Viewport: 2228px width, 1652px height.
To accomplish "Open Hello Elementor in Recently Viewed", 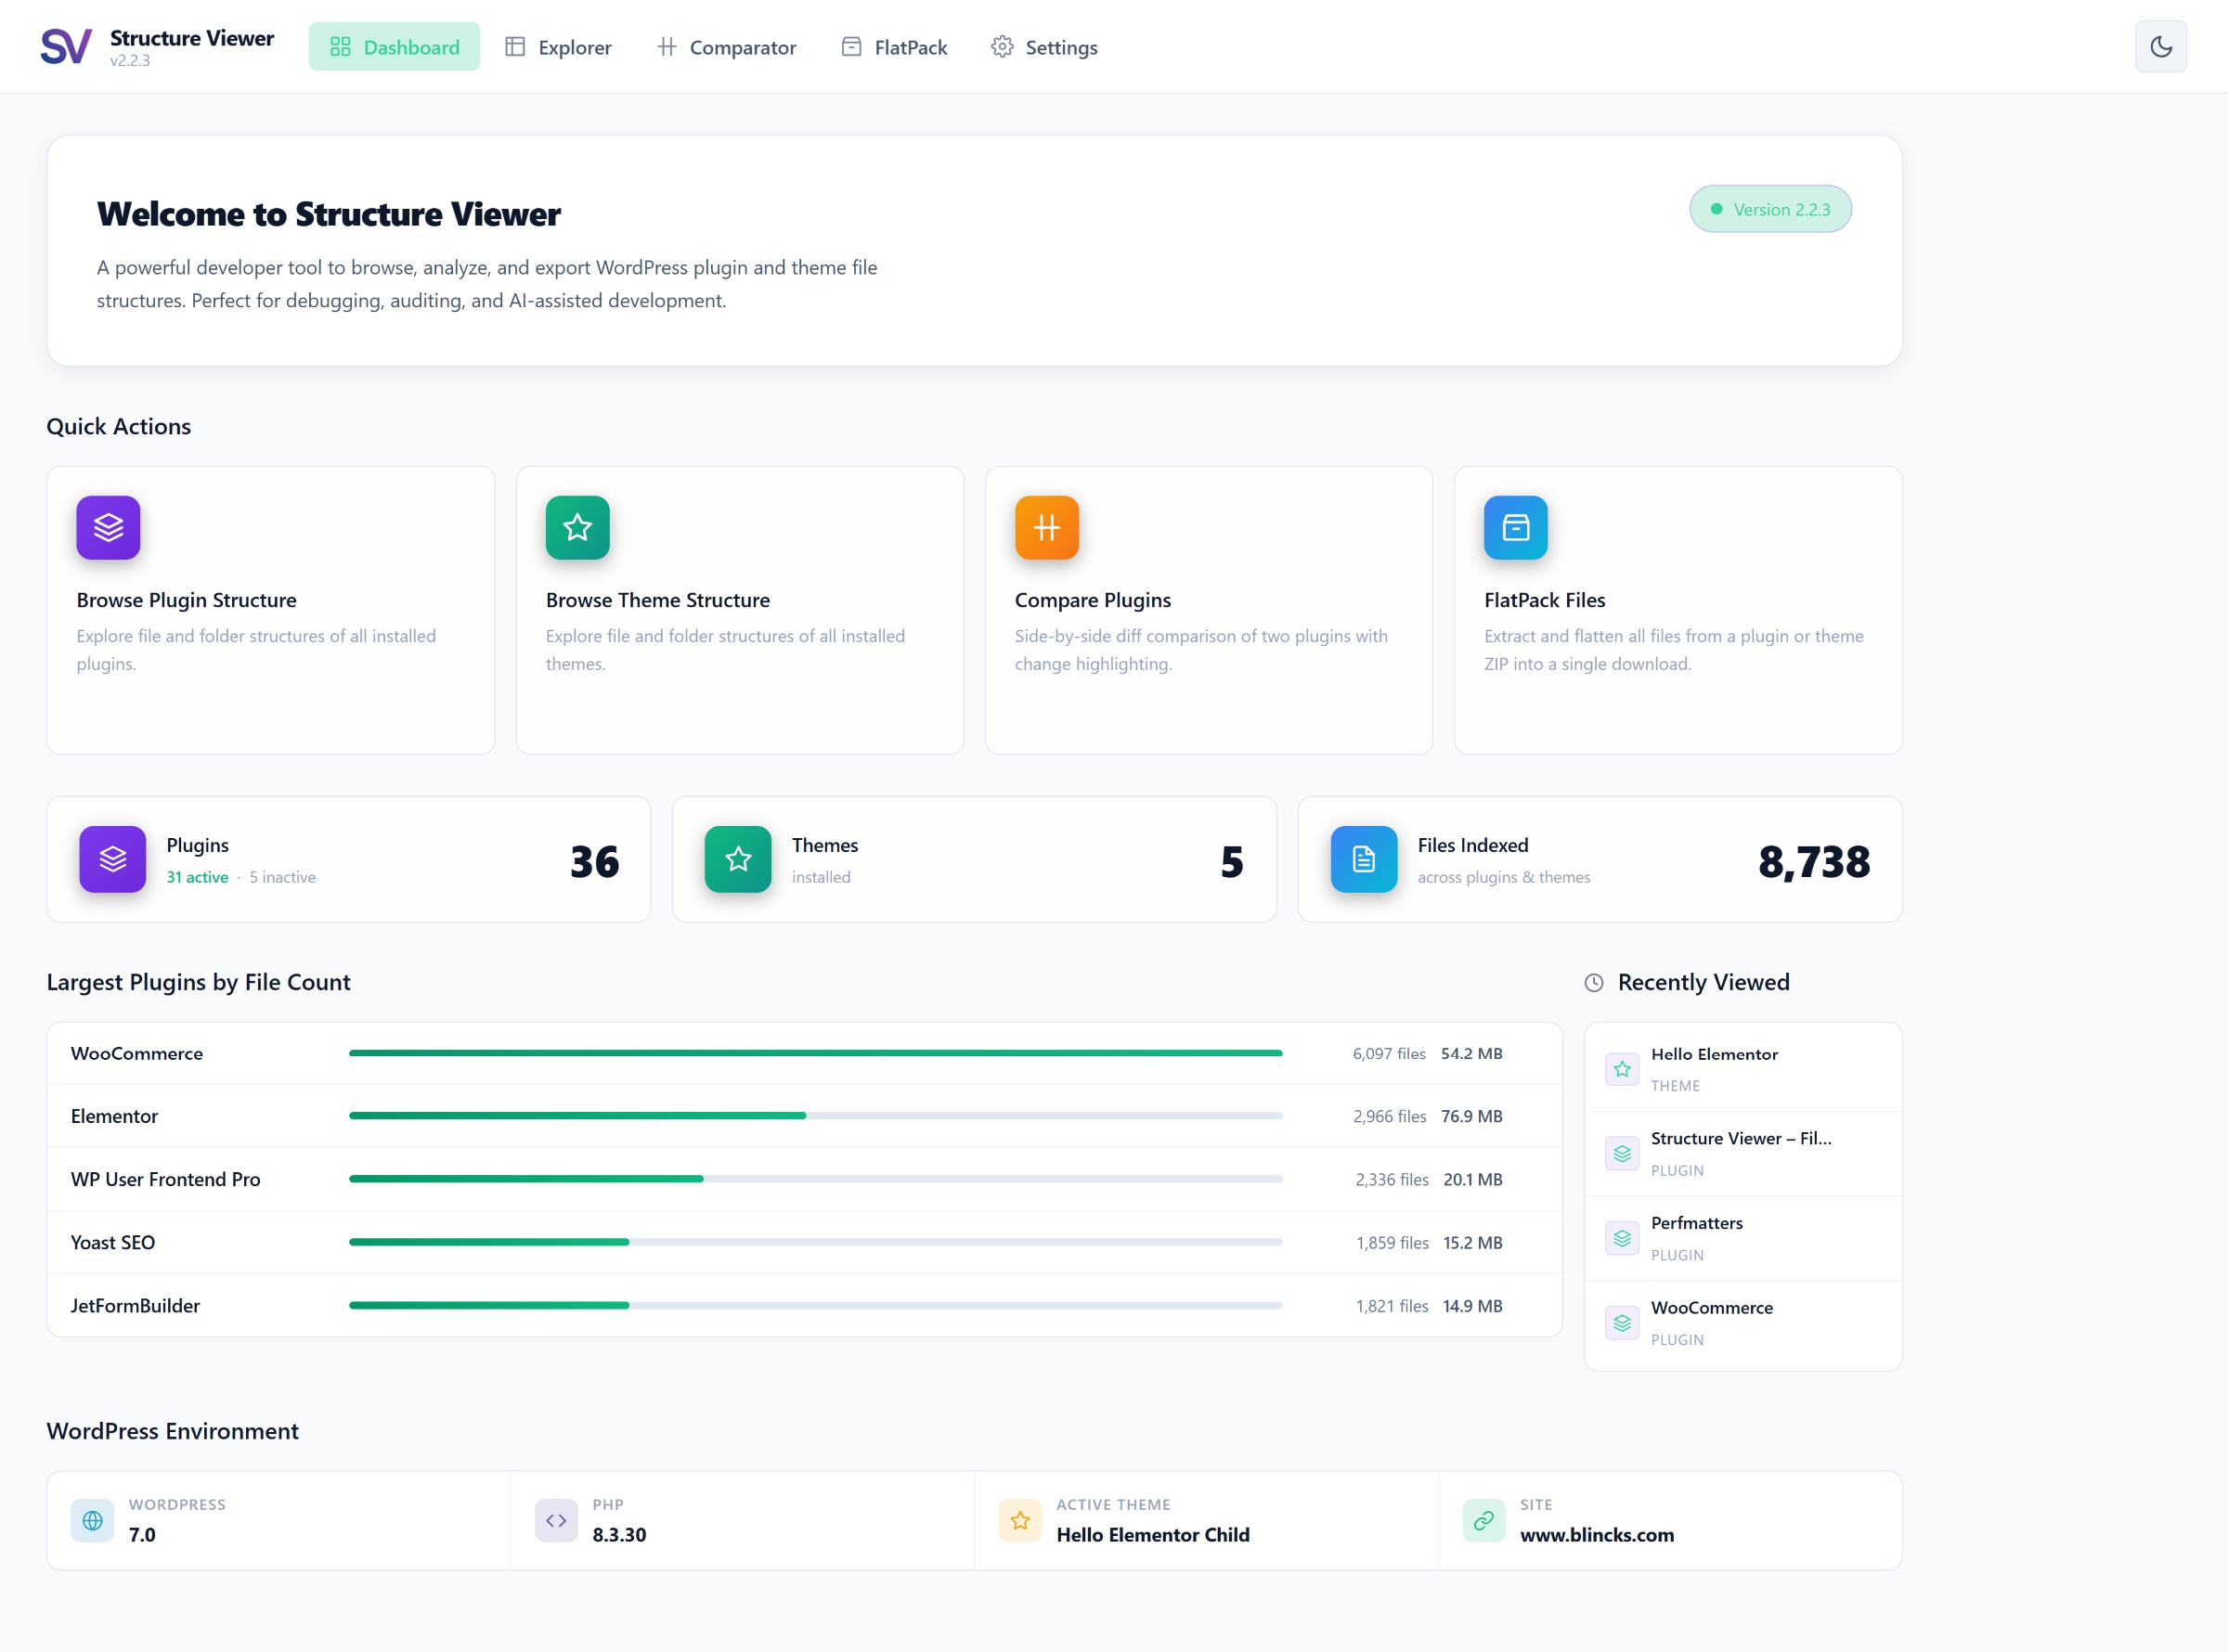I will 1742,1068.
